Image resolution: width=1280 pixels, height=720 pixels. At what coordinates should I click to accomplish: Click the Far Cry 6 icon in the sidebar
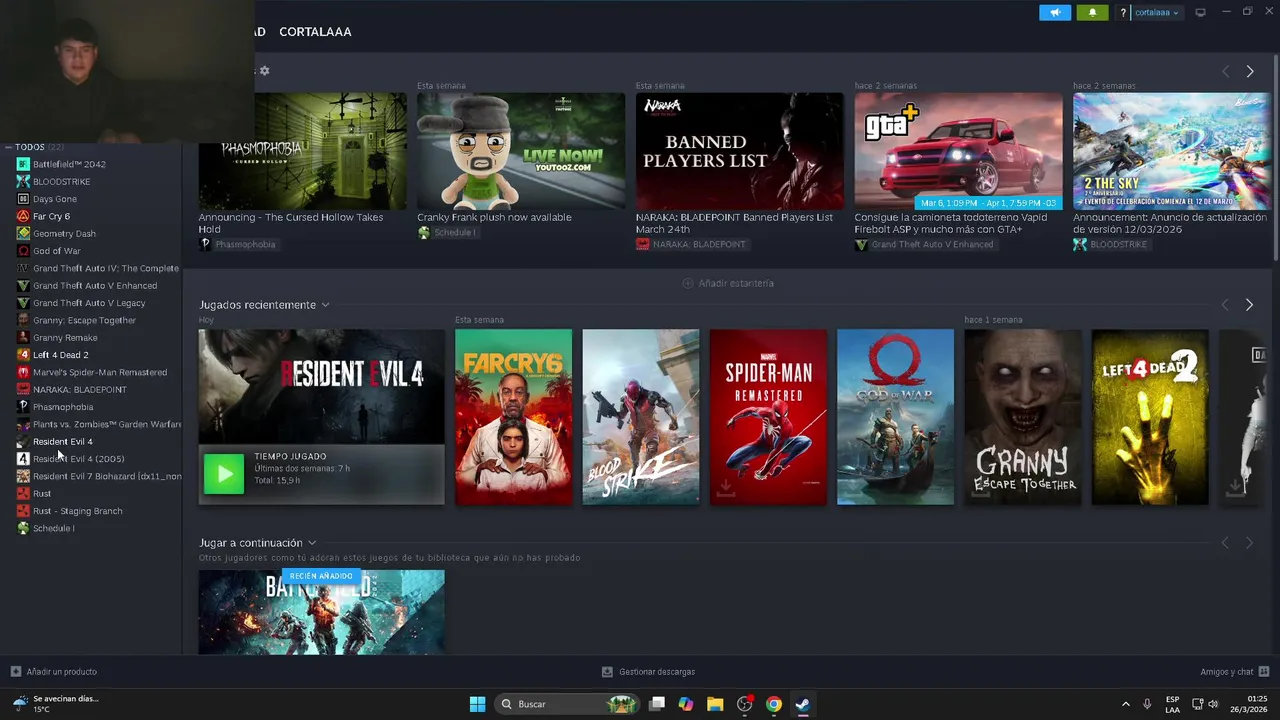pos(23,216)
